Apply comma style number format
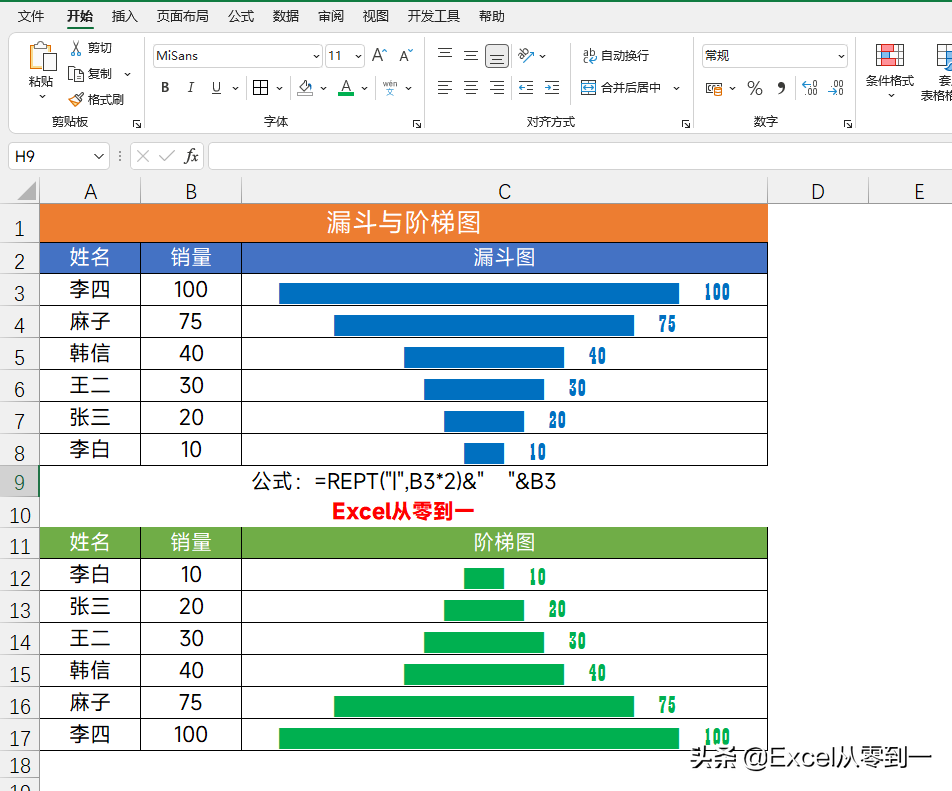Screen dimensions: 952x791 click(781, 89)
